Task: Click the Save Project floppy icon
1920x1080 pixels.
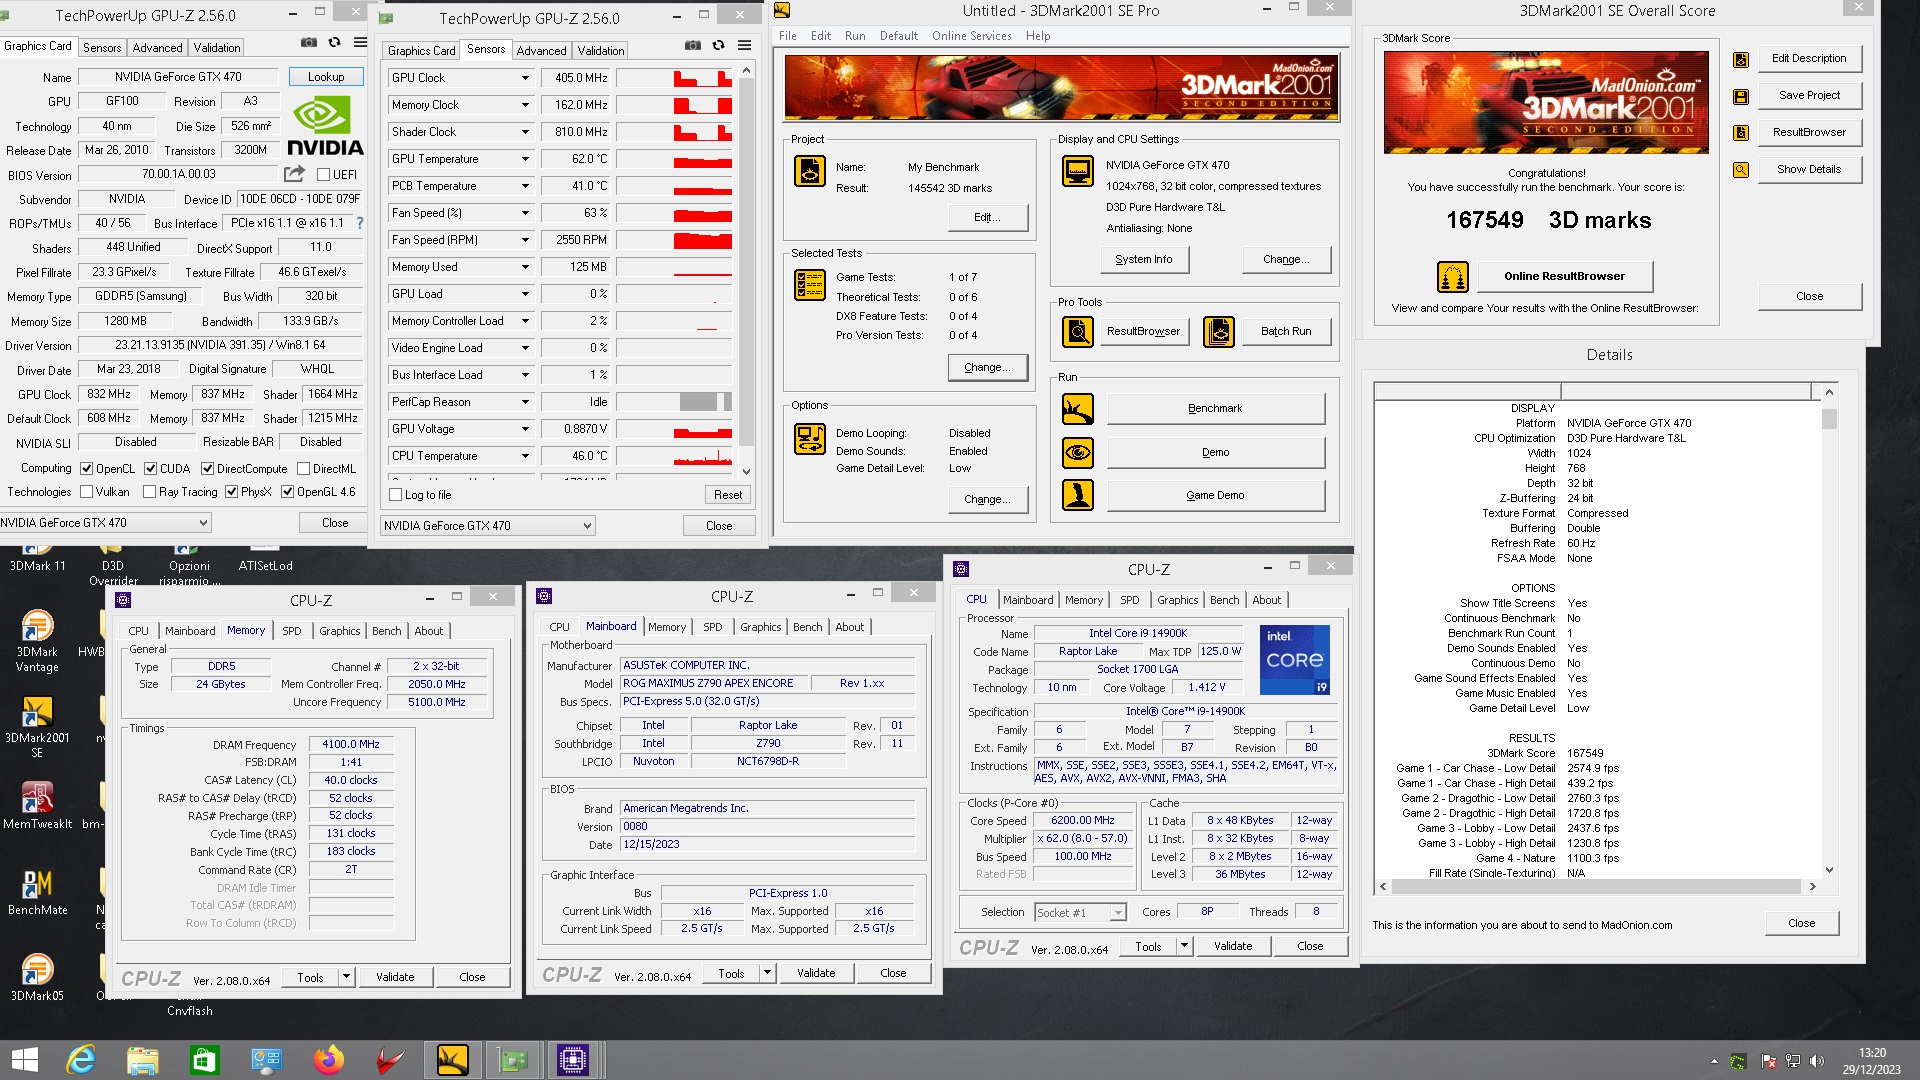Action: [1741, 96]
